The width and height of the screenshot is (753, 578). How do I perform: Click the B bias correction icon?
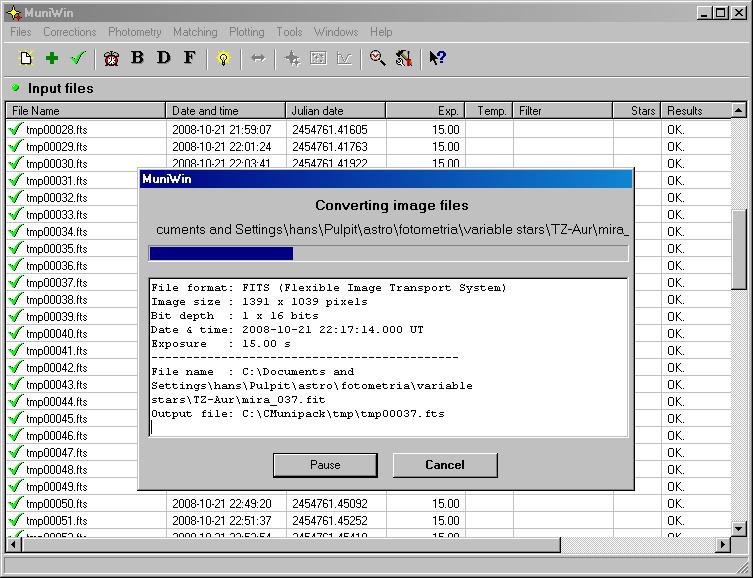coord(138,58)
